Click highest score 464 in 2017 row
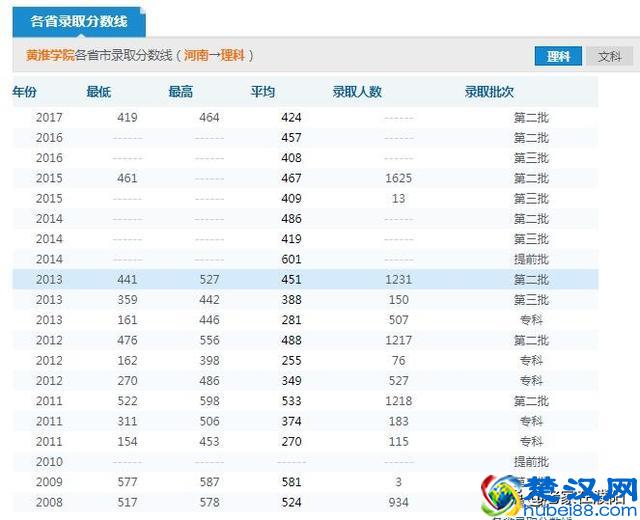The height and width of the screenshot is (520, 640). [209, 118]
